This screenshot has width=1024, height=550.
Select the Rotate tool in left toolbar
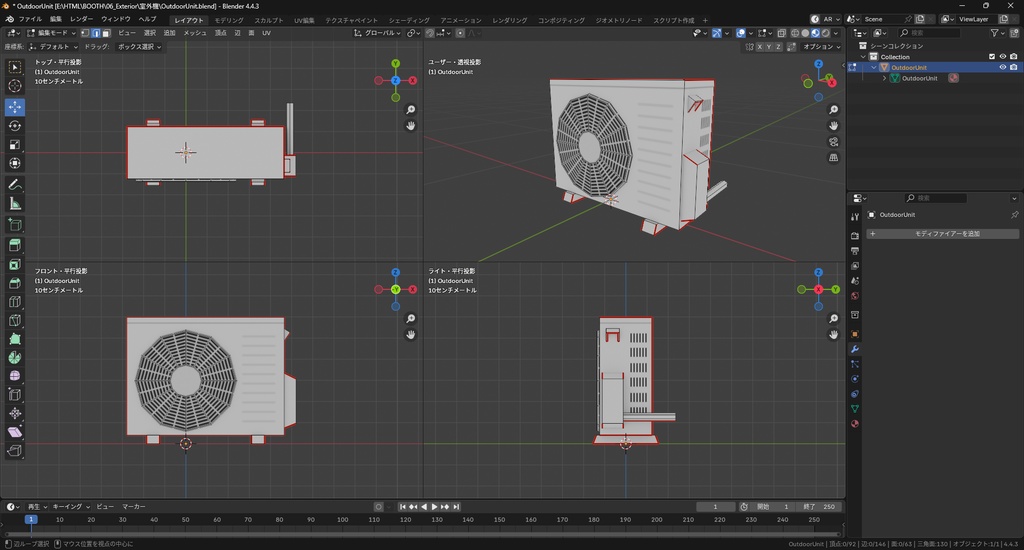15,126
